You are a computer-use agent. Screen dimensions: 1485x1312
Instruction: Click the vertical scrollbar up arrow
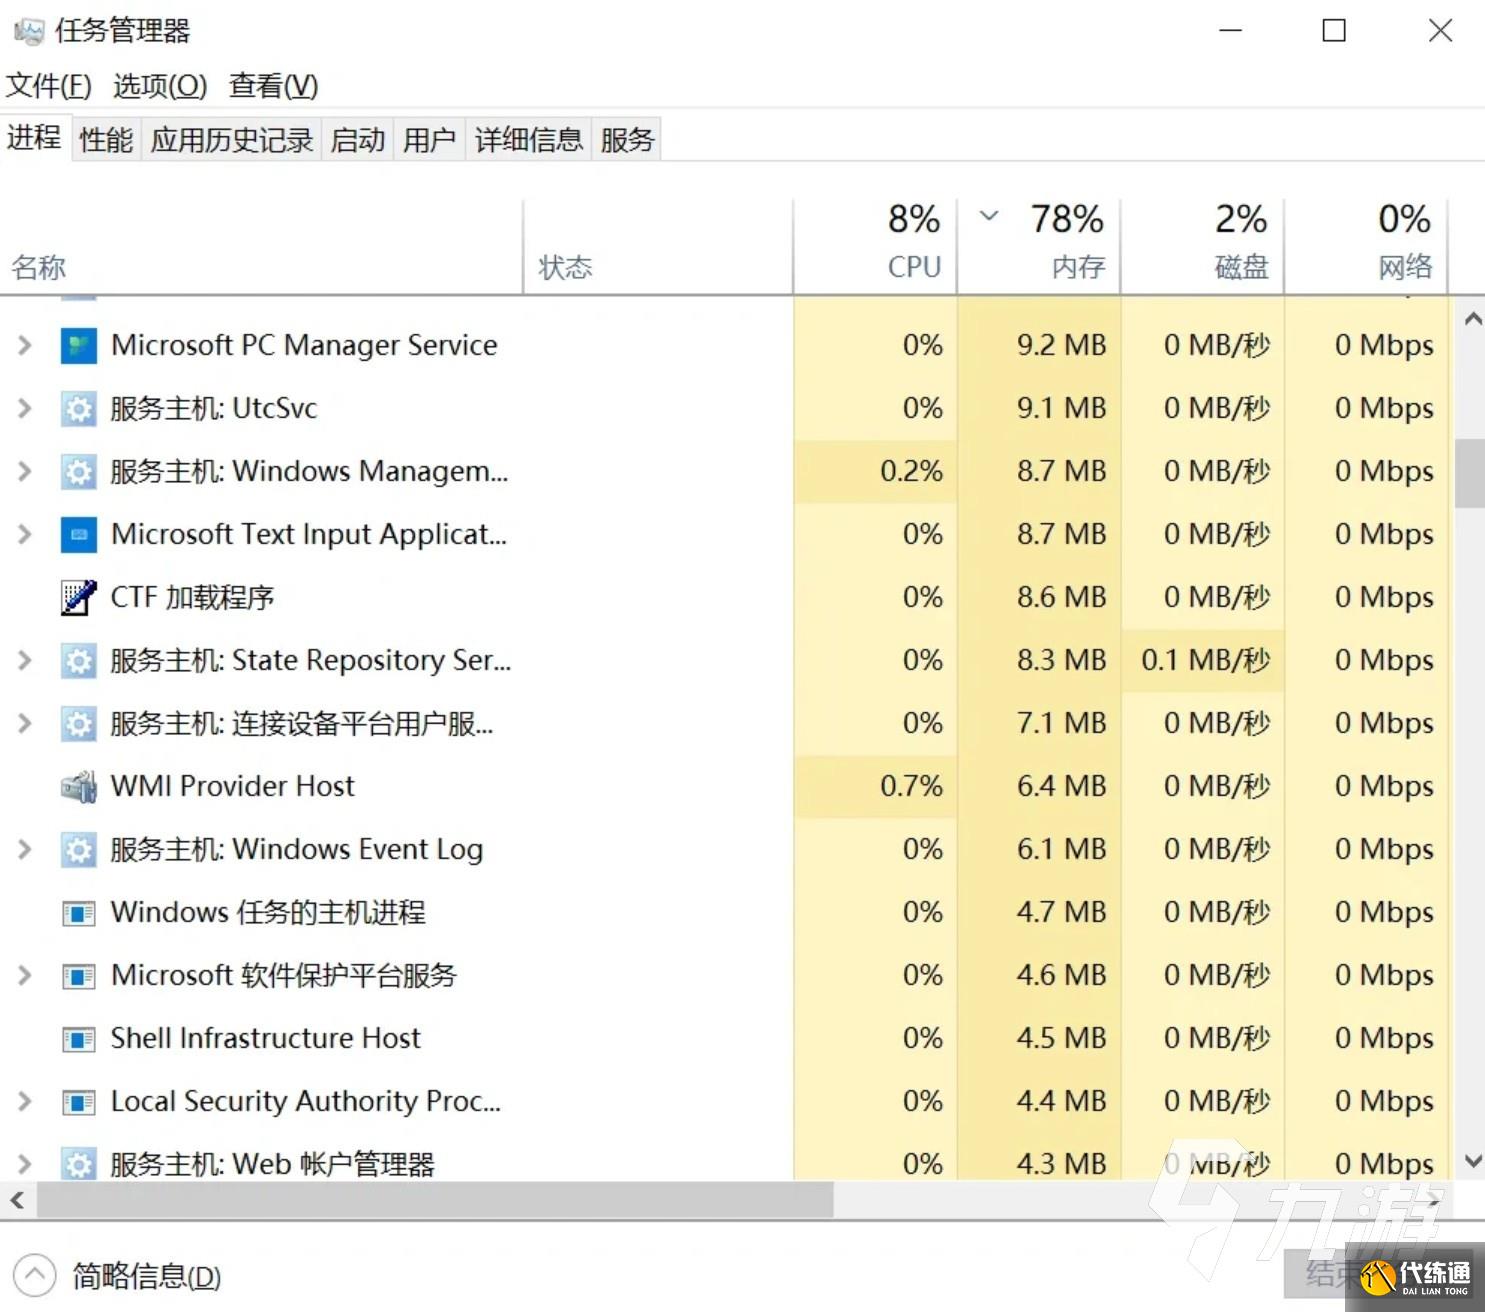click(1472, 319)
